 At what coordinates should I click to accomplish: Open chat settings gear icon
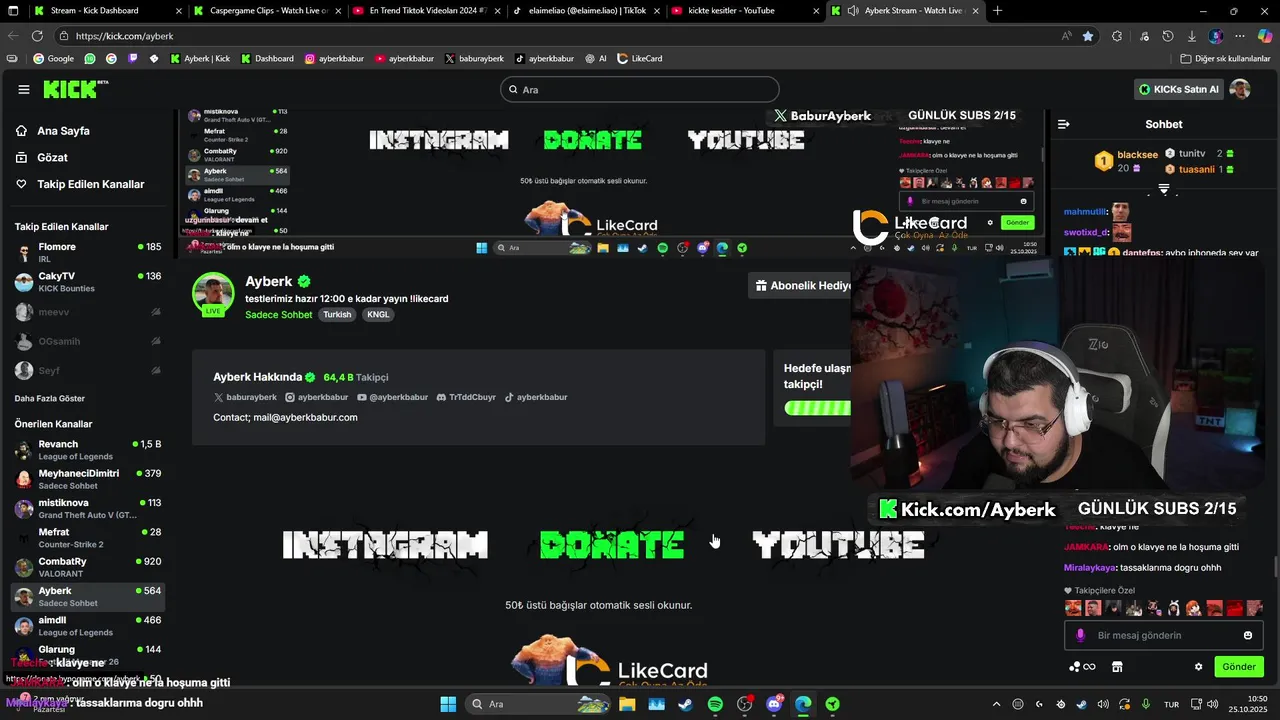click(x=1198, y=667)
